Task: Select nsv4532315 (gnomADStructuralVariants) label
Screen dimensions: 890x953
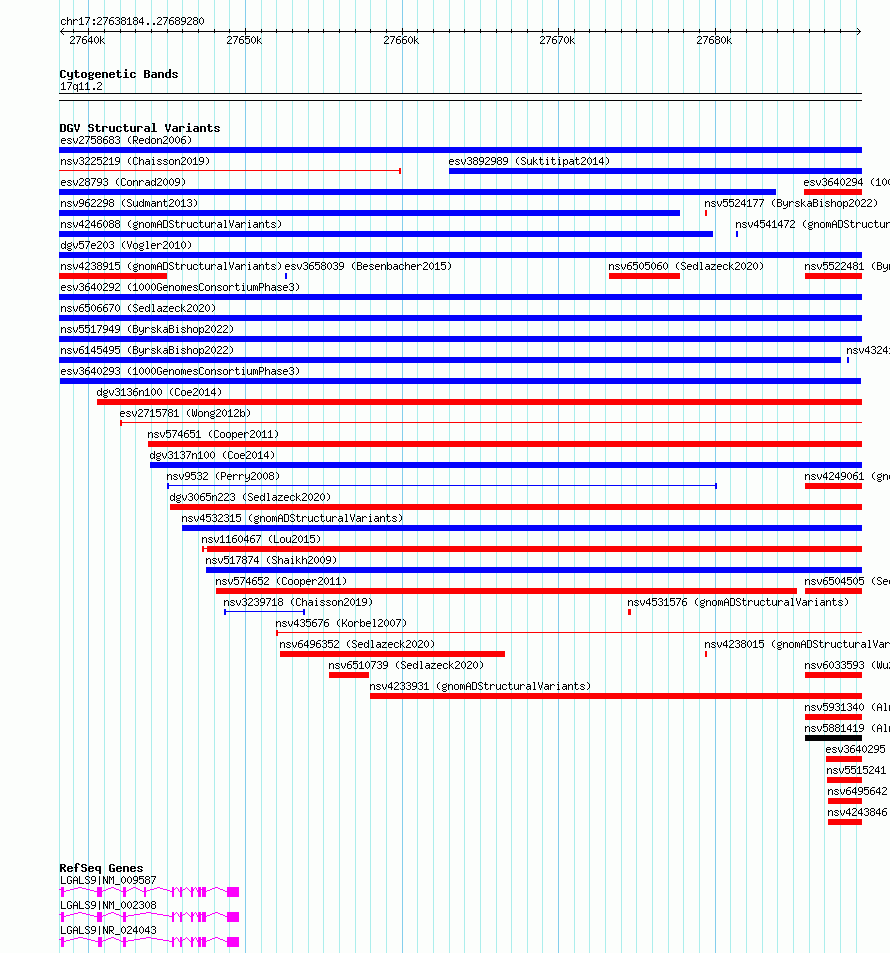Action: pos(292,518)
